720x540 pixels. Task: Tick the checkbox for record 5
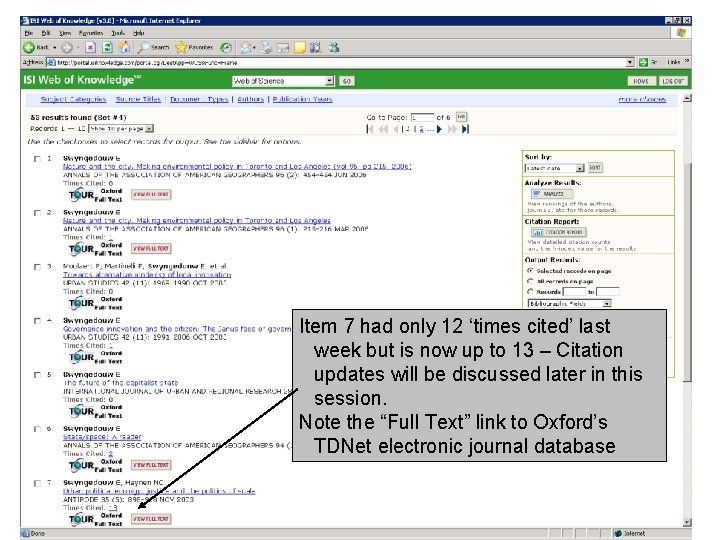click(37, 375)
